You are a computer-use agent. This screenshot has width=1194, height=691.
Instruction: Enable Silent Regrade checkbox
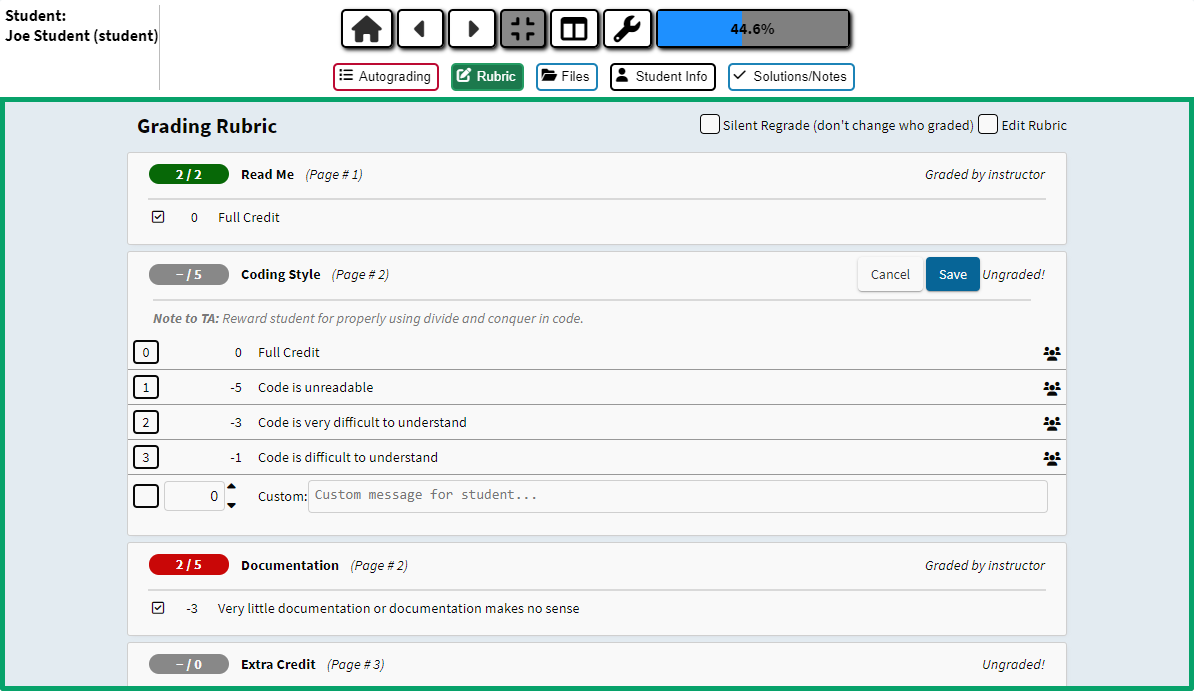click(710, 124)
